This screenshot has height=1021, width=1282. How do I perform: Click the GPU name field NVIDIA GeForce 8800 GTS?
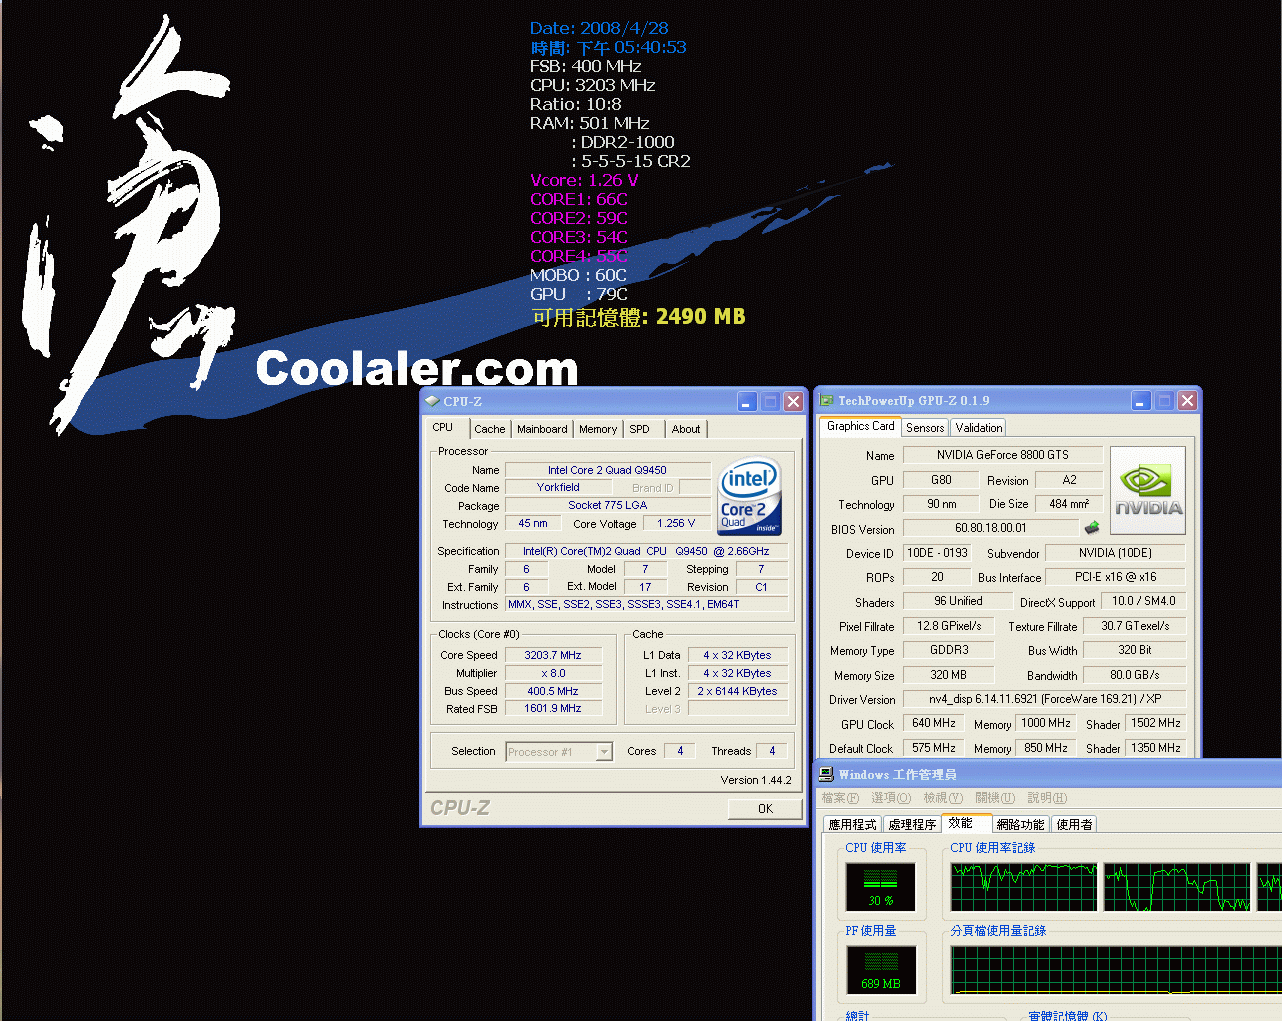pyautogui.click(x=1002, y=455)
